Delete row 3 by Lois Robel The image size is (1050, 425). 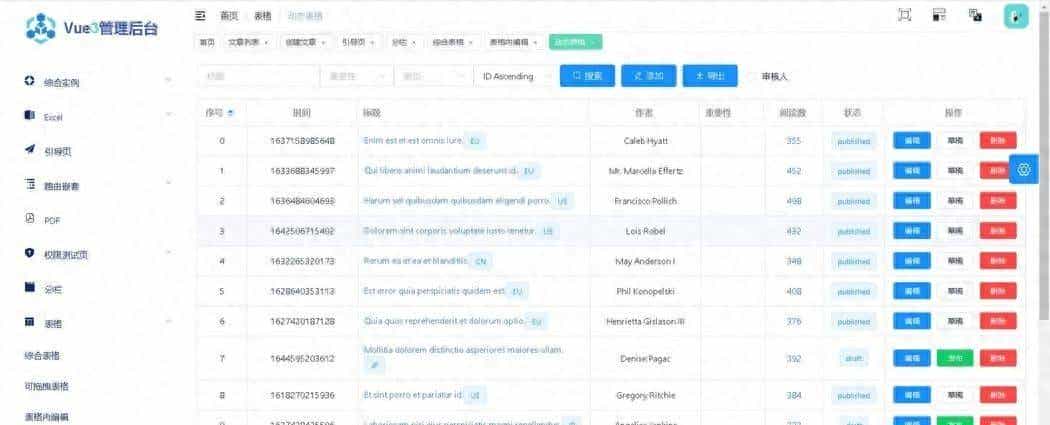click(x=998, y=231)
